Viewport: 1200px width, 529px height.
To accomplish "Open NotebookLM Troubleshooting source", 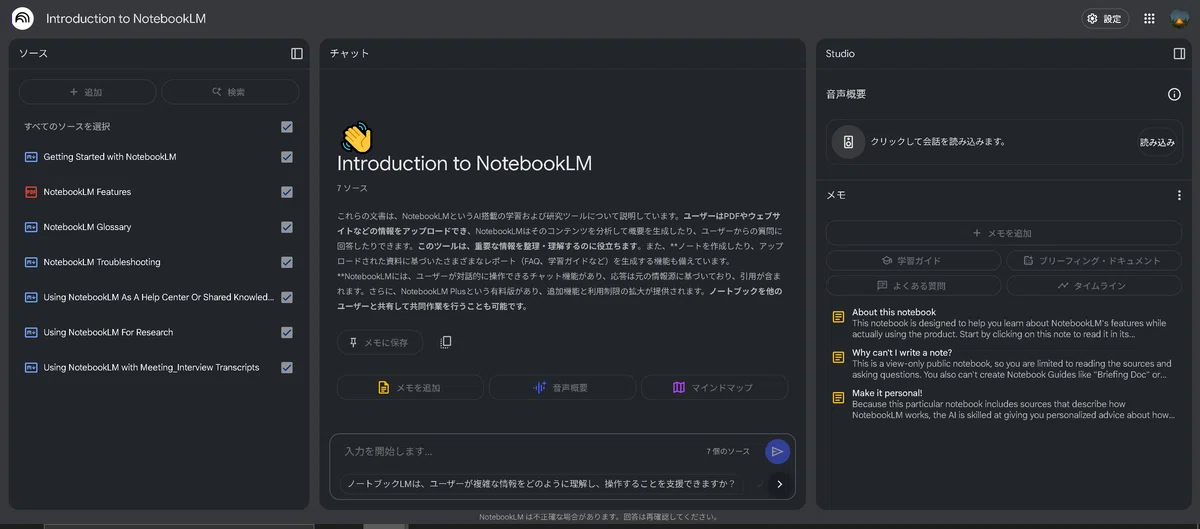I will [x=102, y=262].
